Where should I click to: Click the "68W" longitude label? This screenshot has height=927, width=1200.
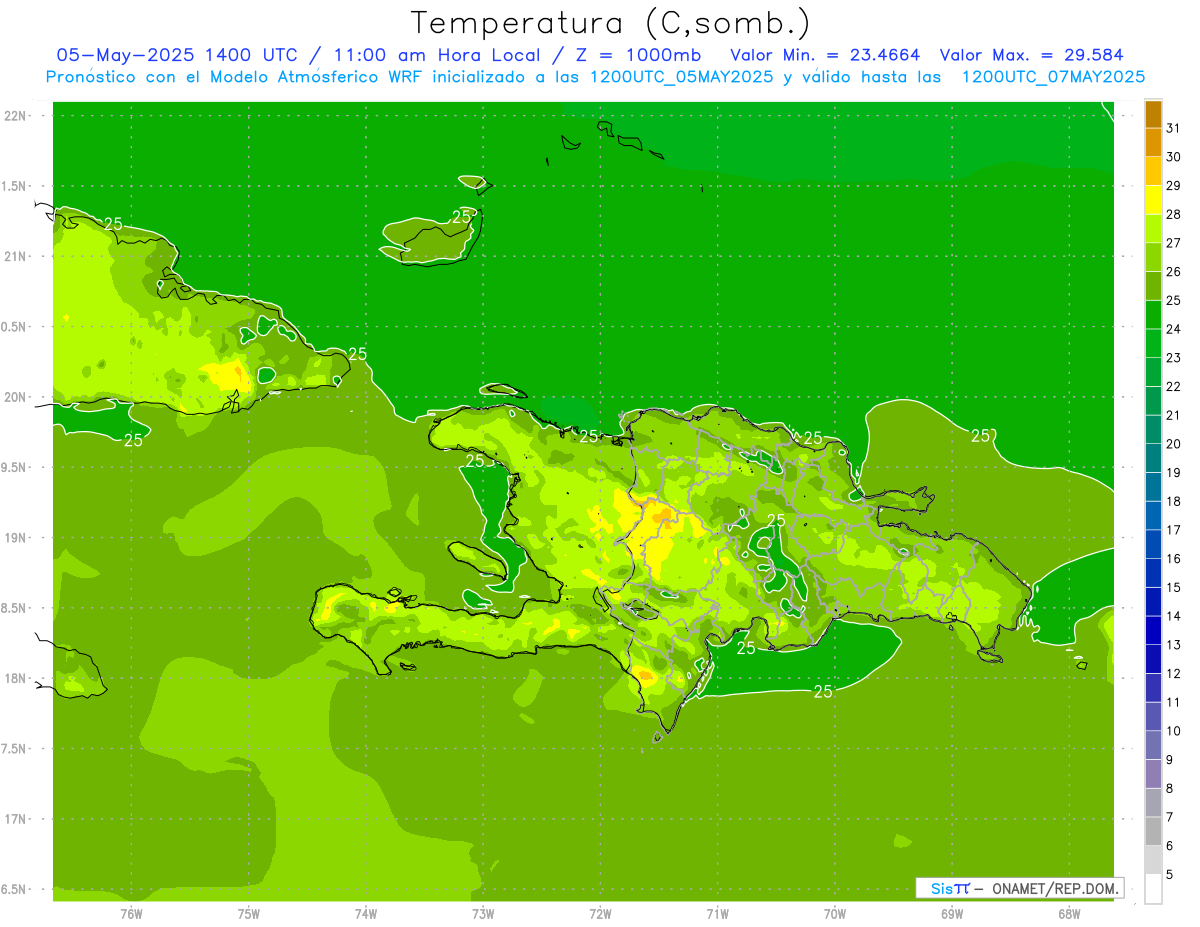1069,913
